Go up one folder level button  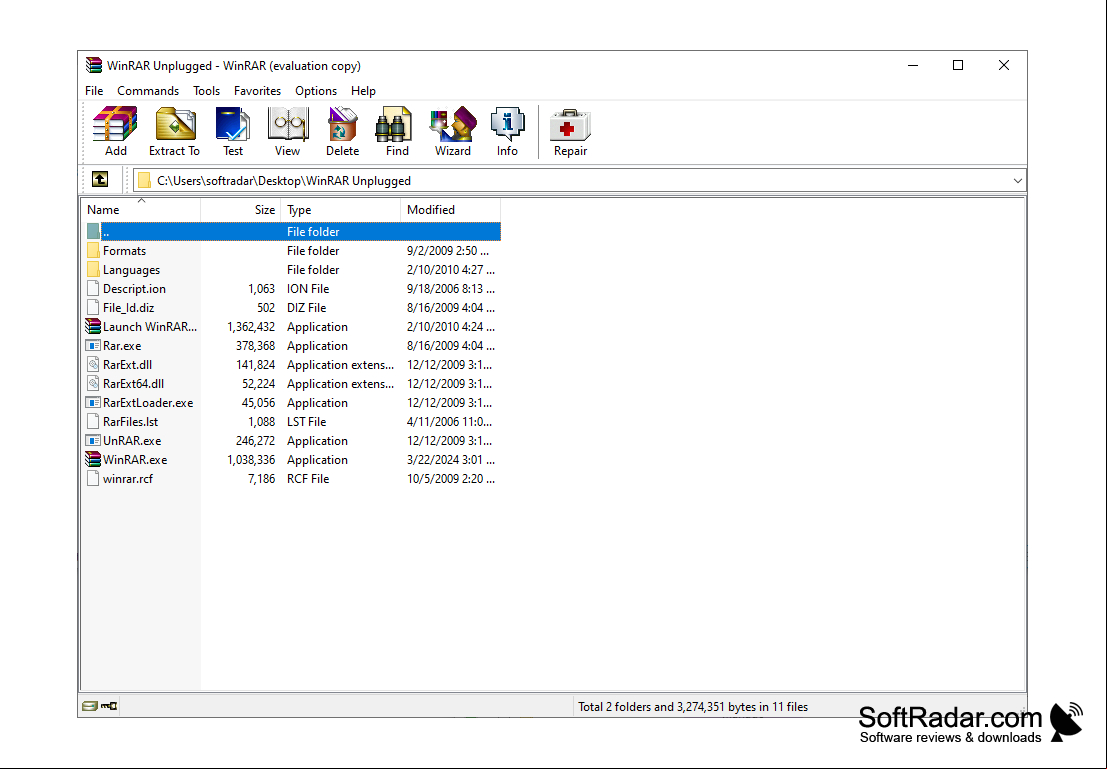point(100,179)
